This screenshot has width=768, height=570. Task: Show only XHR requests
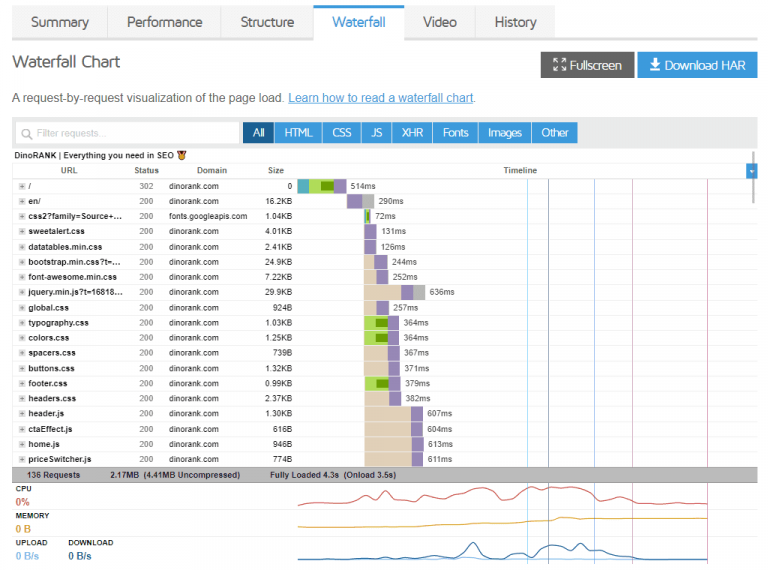412,133
